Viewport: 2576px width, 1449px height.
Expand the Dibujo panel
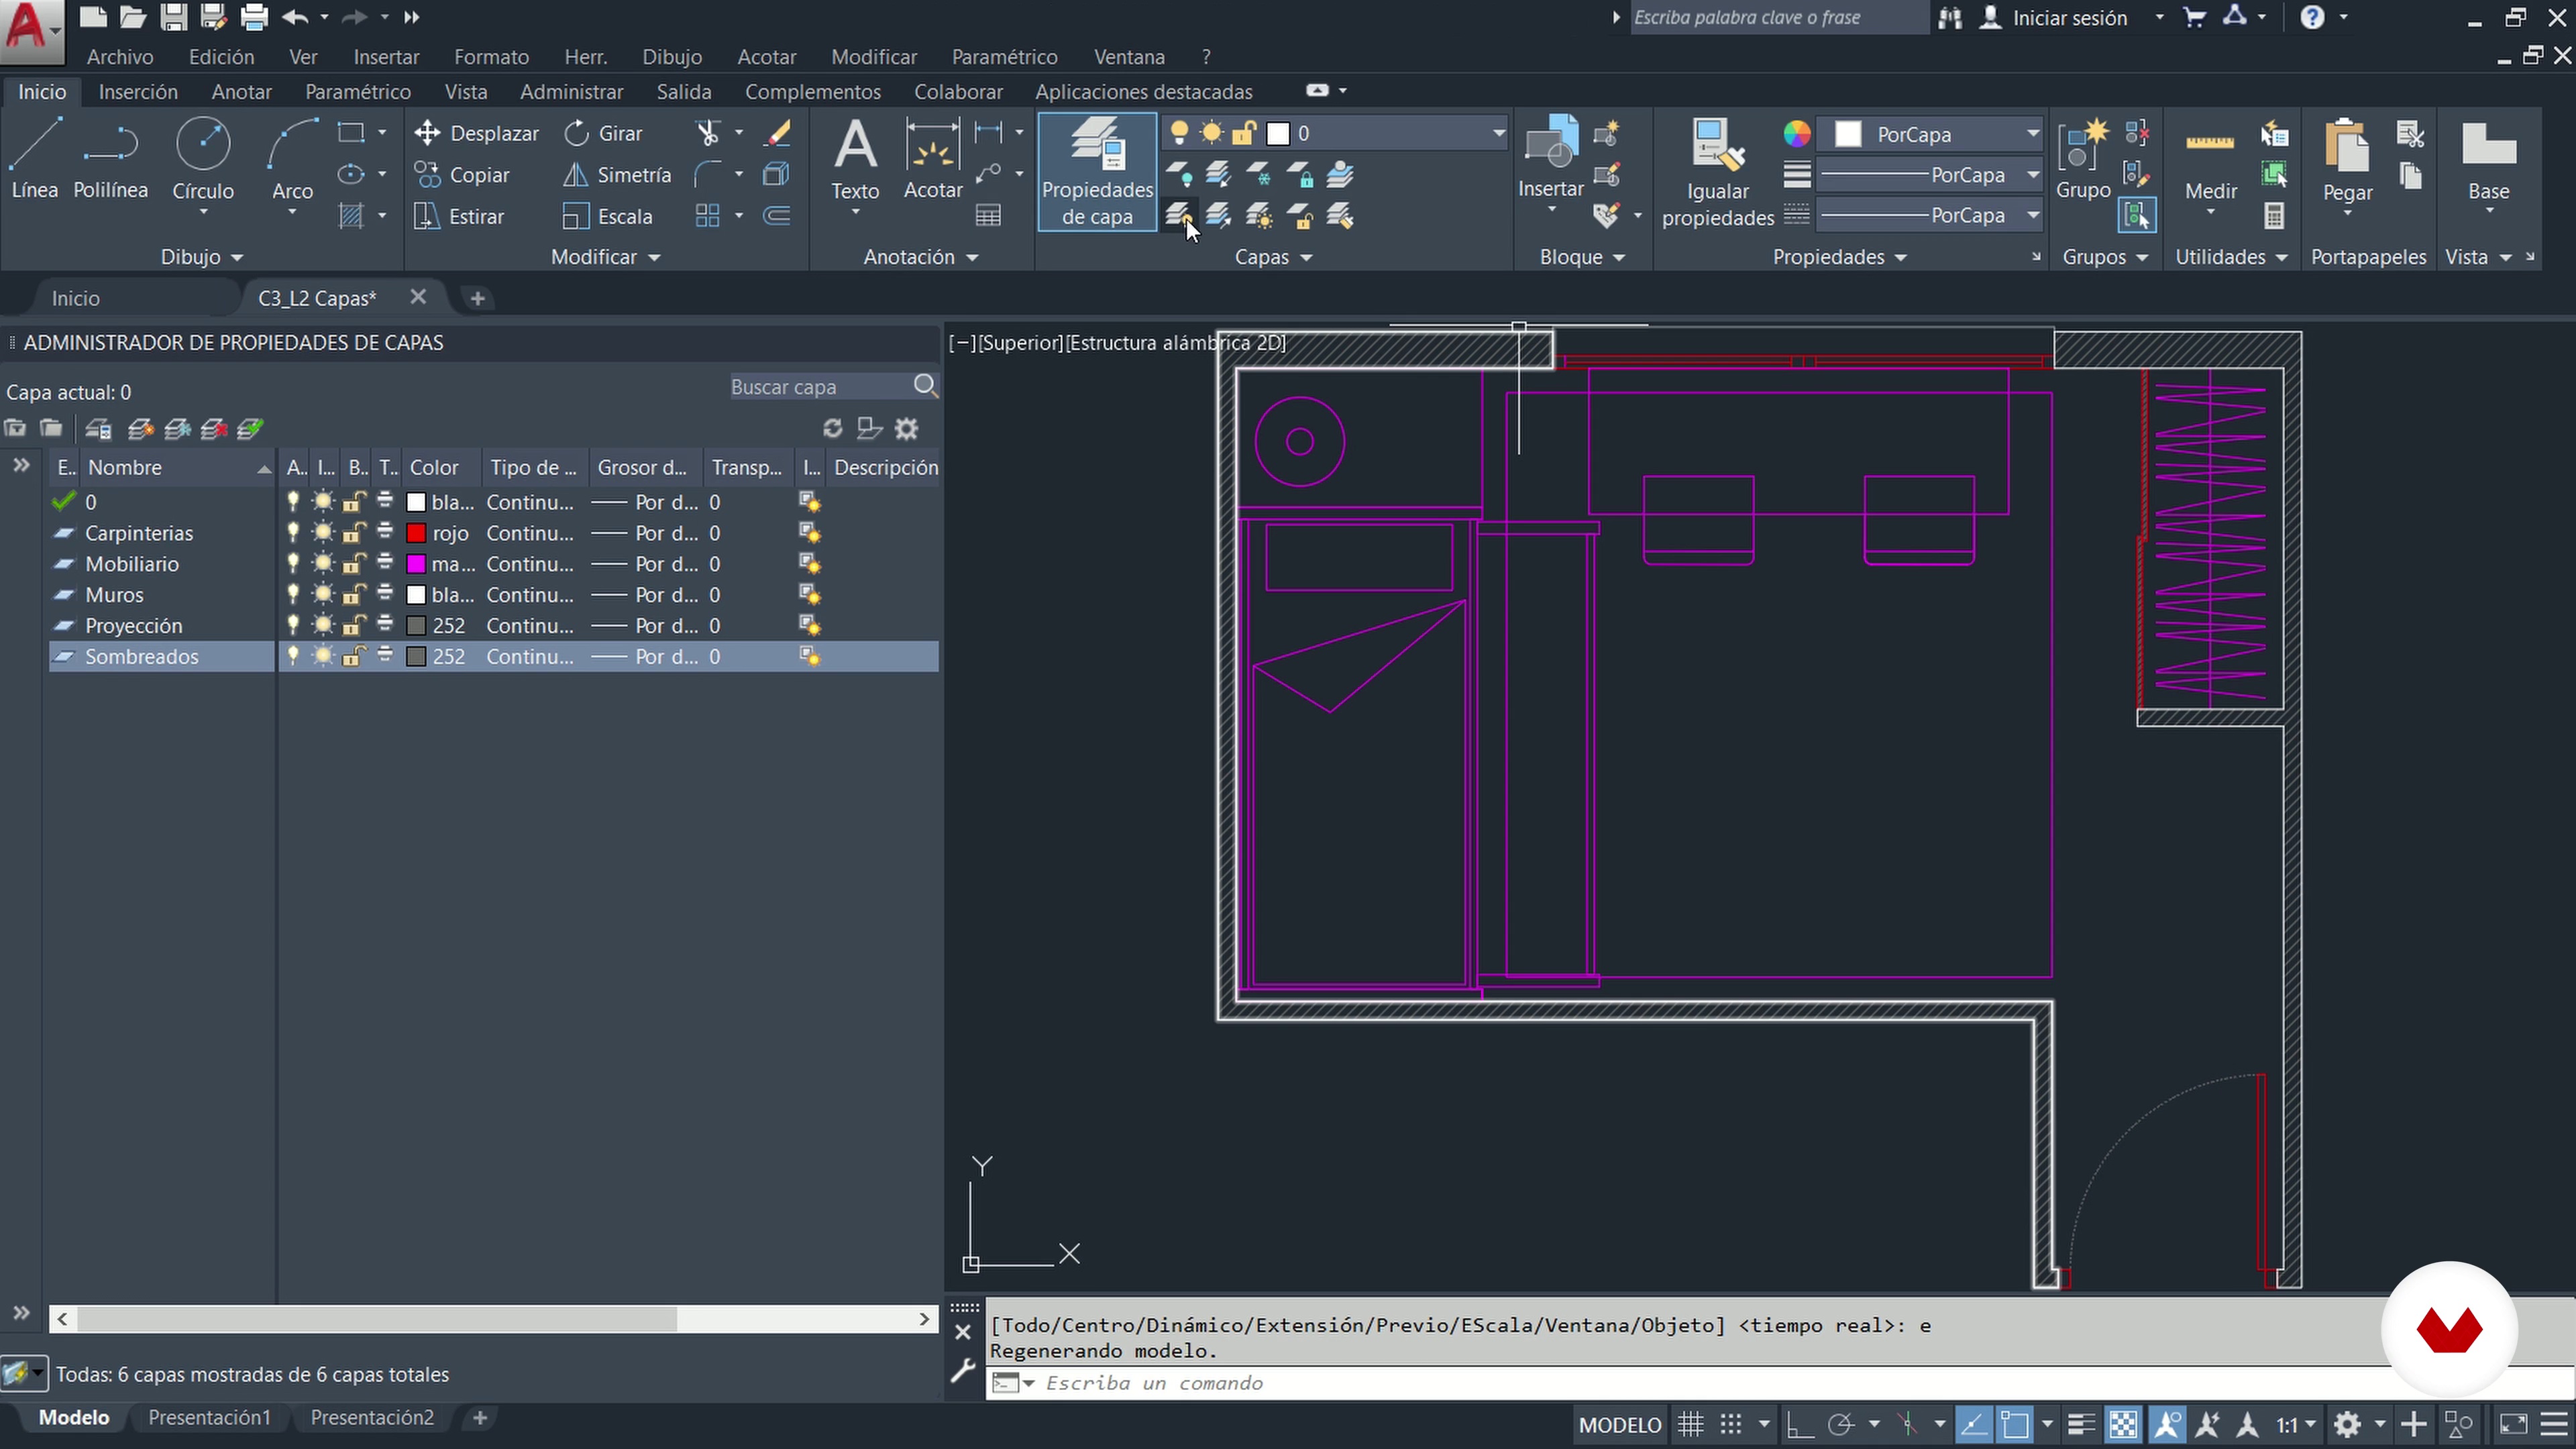[202, 257]
